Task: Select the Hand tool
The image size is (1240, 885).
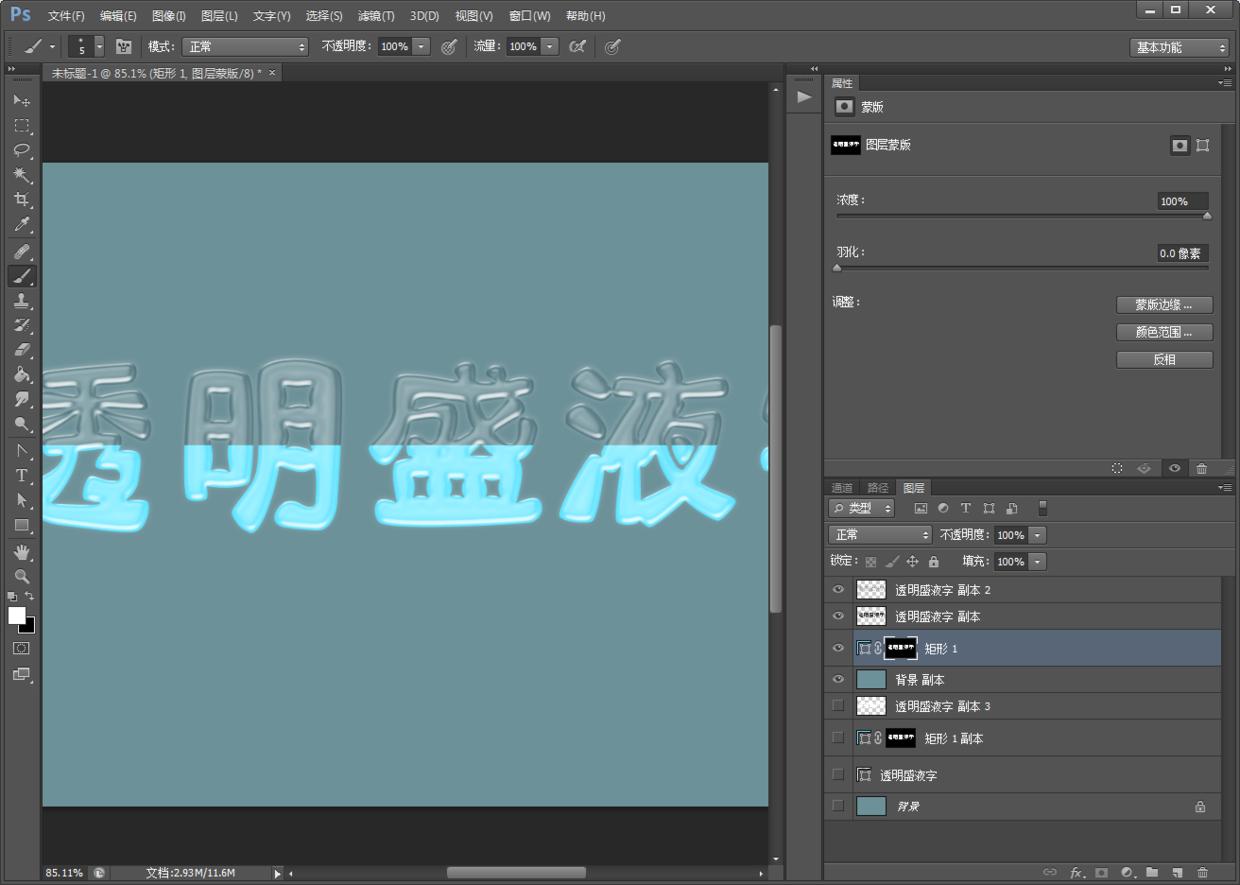Action: coord(21,552)
